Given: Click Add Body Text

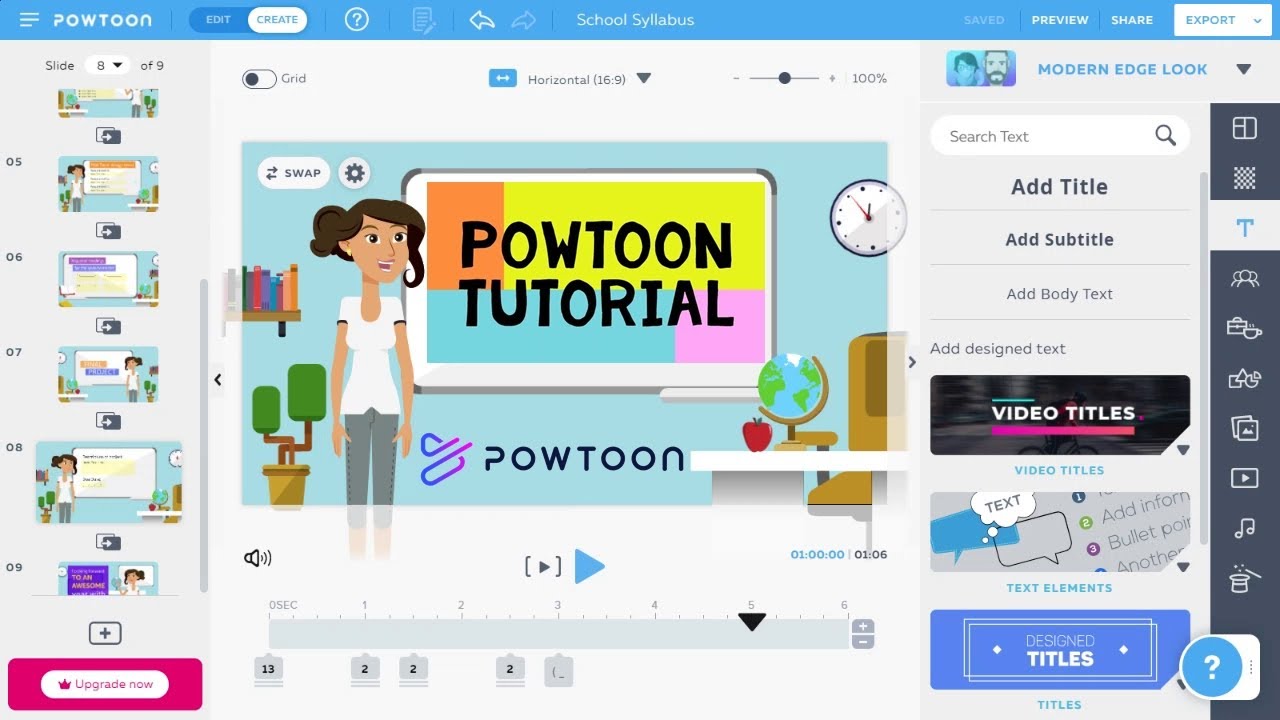Looking at the screenshot, I should click(x=1059, y=294).
